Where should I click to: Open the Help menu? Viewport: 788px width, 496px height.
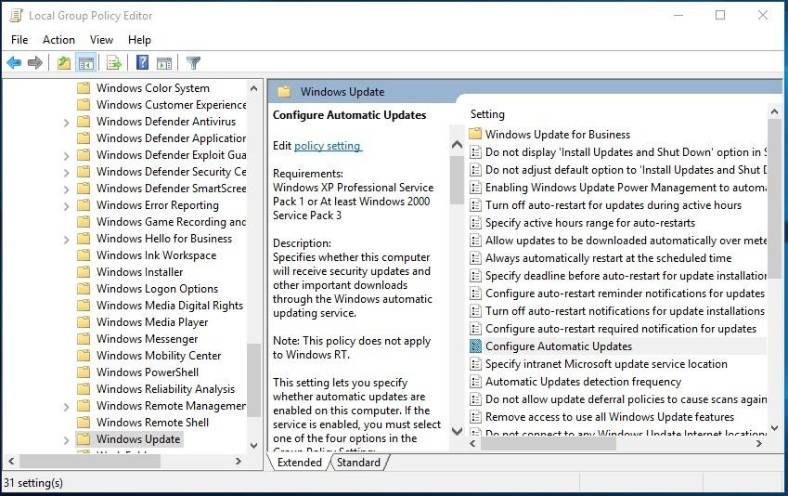point(139,40)
